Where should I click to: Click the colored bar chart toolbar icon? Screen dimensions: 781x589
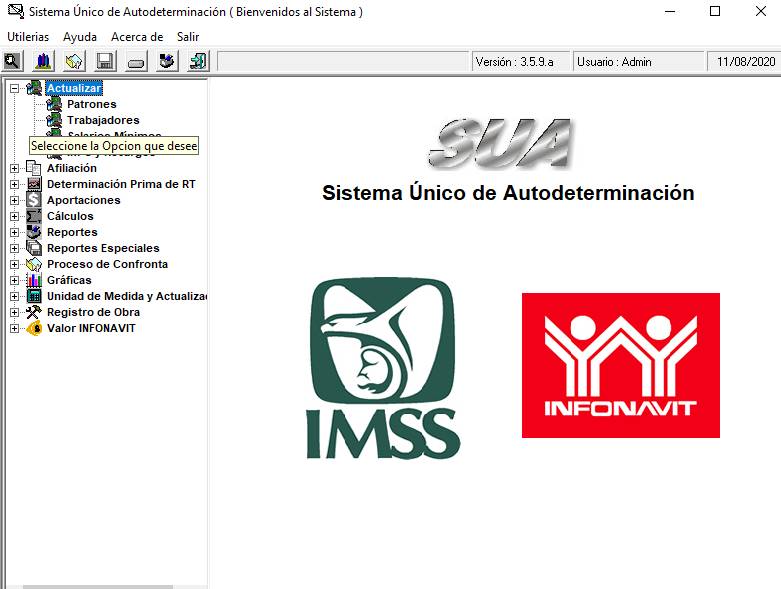click(43, 62)
